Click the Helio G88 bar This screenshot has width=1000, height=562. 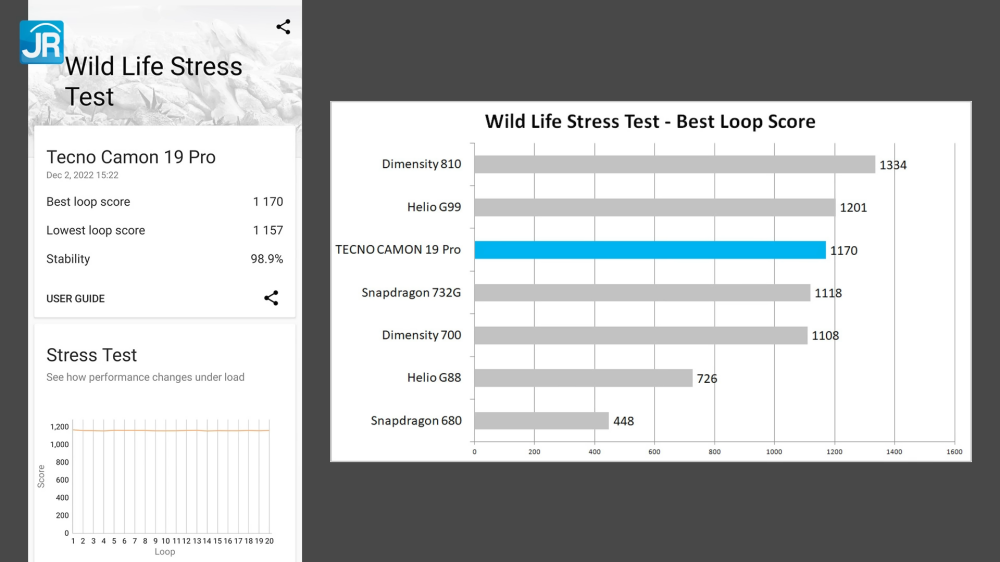[x=583, y=378]
